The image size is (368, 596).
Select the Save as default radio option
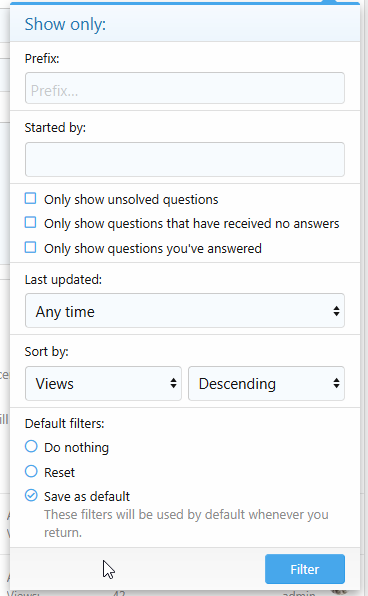click(x=31, y=496)
